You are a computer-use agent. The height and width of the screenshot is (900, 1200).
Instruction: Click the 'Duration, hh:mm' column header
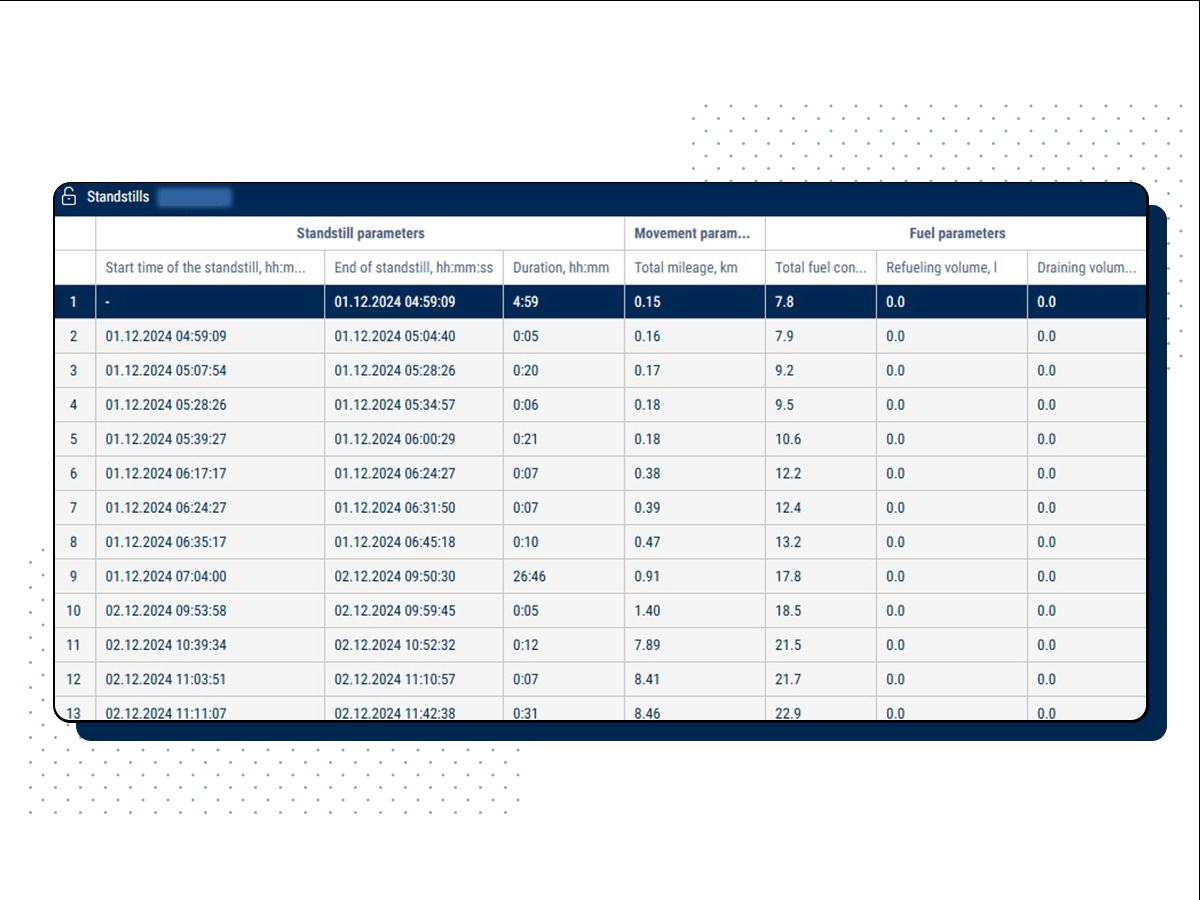pos(556,267)
